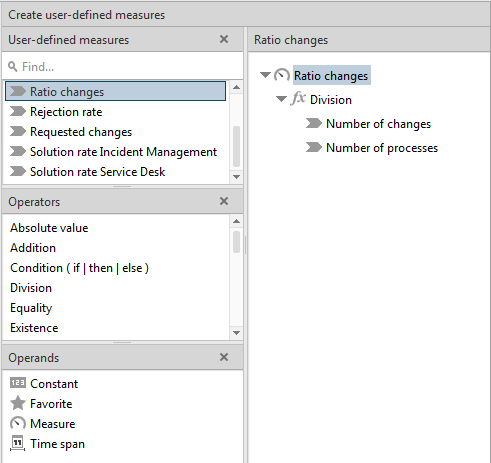491x463 pixels.
Task: Click the Operators list scrollbar thumb
Action: click(x=236, y=242)
